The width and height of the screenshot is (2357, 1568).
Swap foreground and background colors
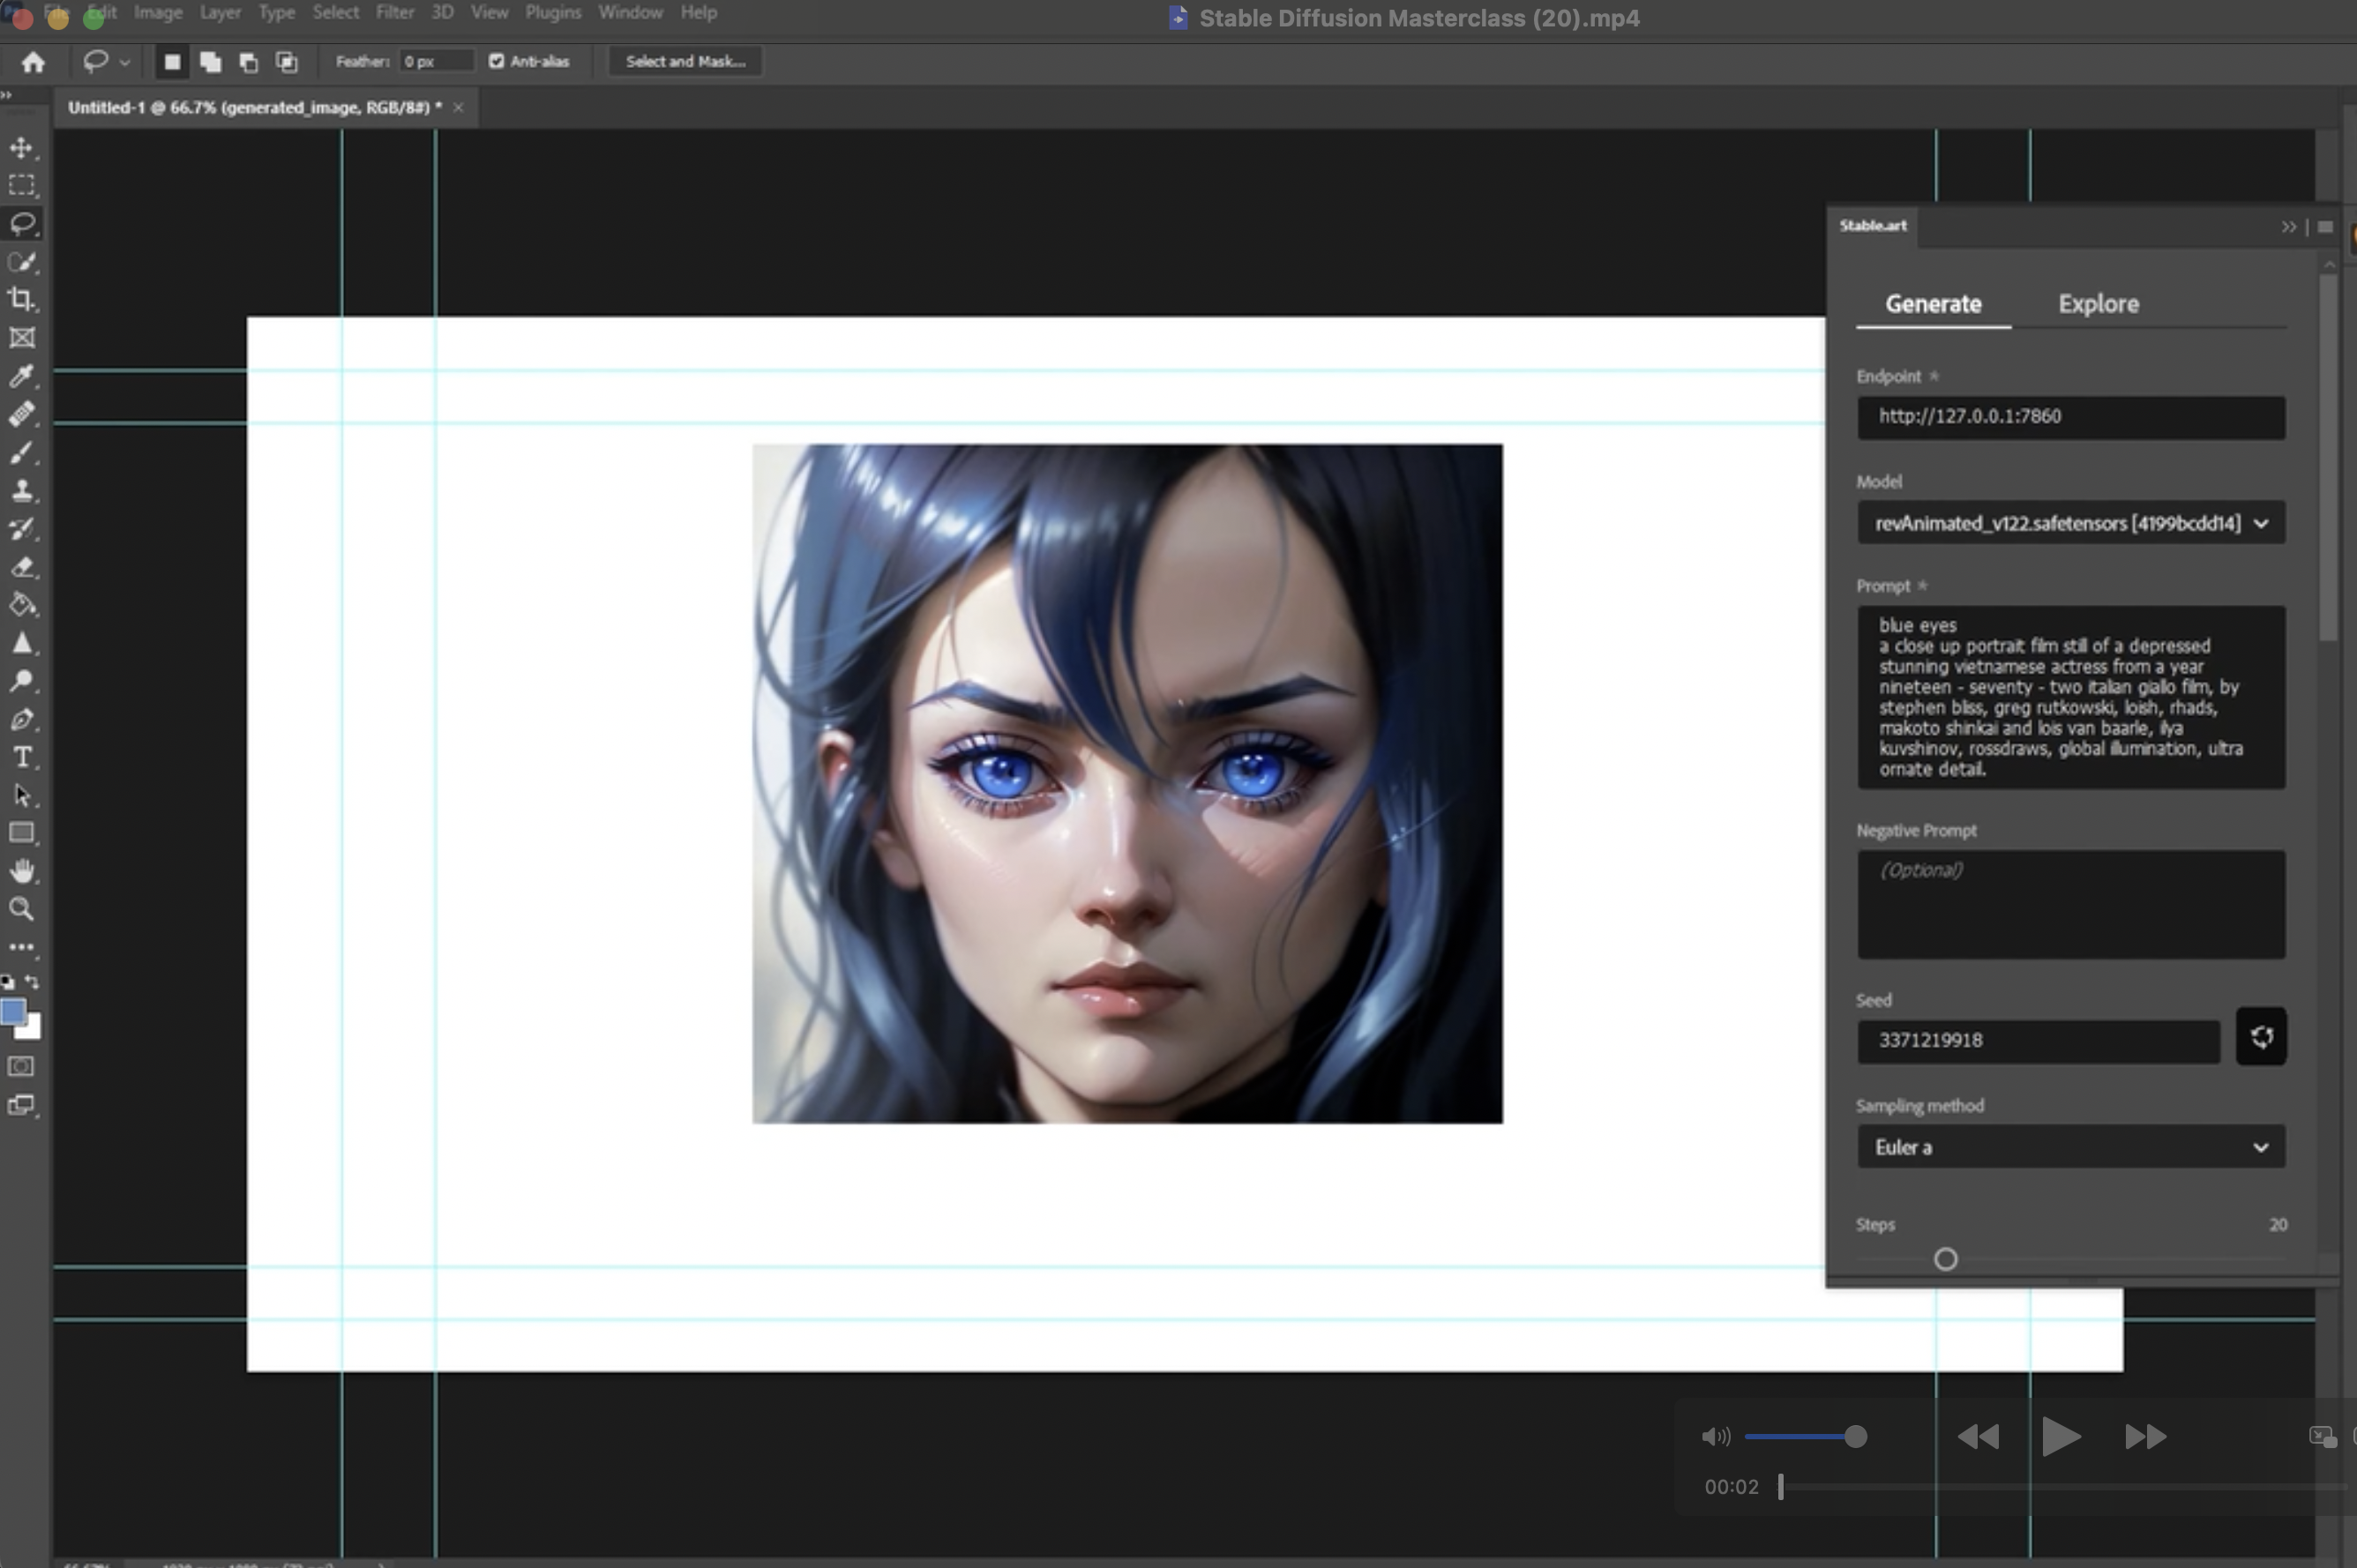click(33, 981)
